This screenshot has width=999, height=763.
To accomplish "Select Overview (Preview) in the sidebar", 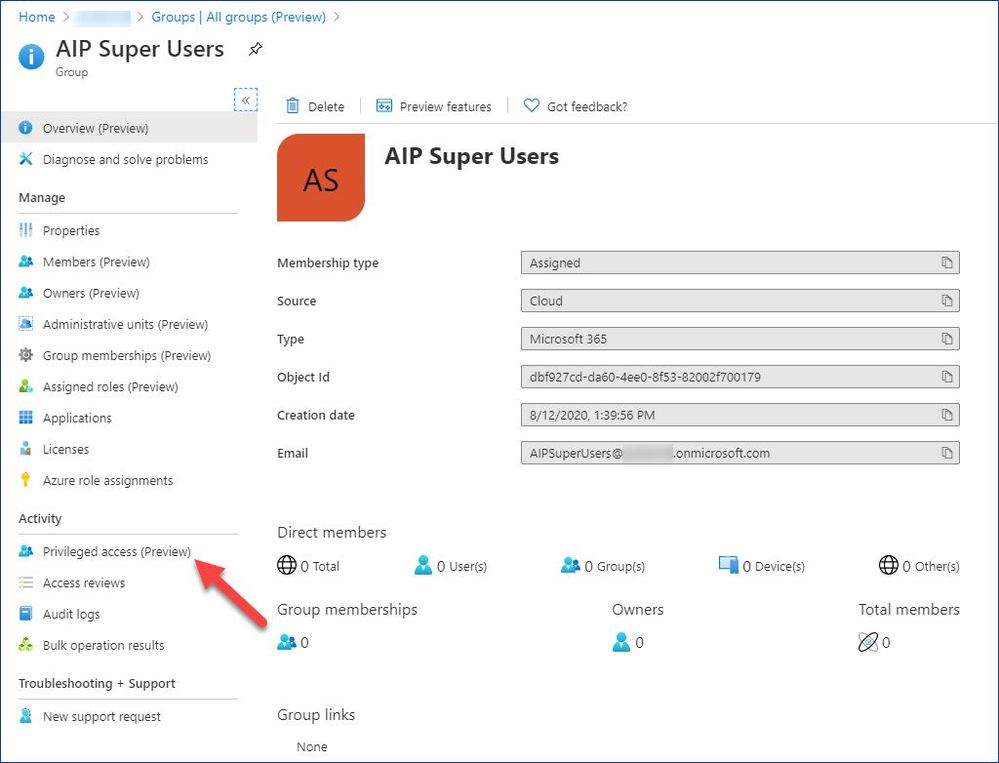I will coord(129,128).
